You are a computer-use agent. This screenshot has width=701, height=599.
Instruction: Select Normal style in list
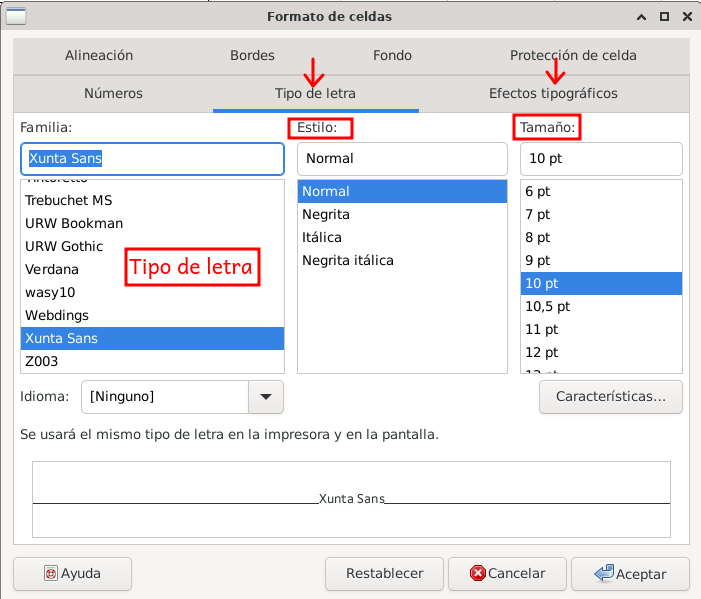coord(402,191)
